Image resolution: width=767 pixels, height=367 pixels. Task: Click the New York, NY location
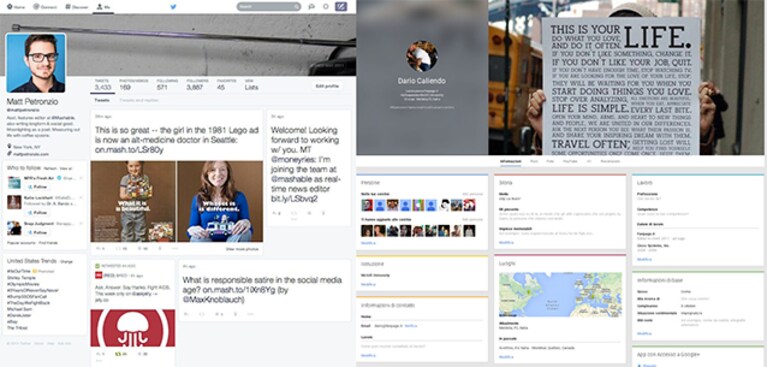(x=25, y=147)
